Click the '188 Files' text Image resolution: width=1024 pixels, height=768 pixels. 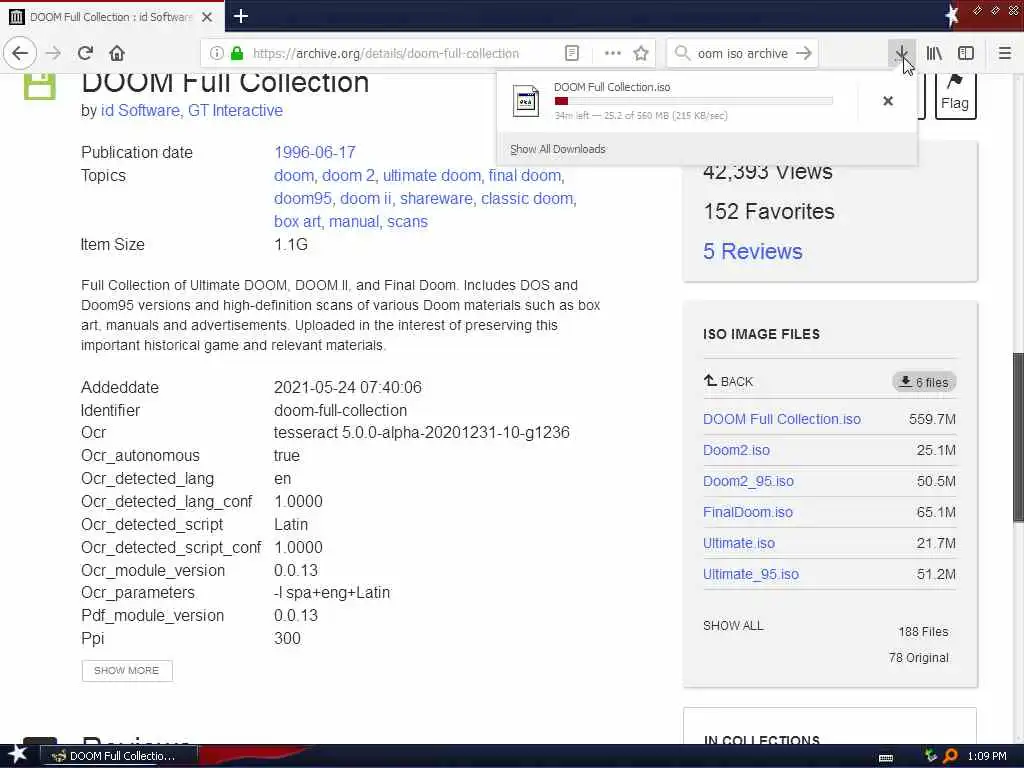tap(923, 632)
